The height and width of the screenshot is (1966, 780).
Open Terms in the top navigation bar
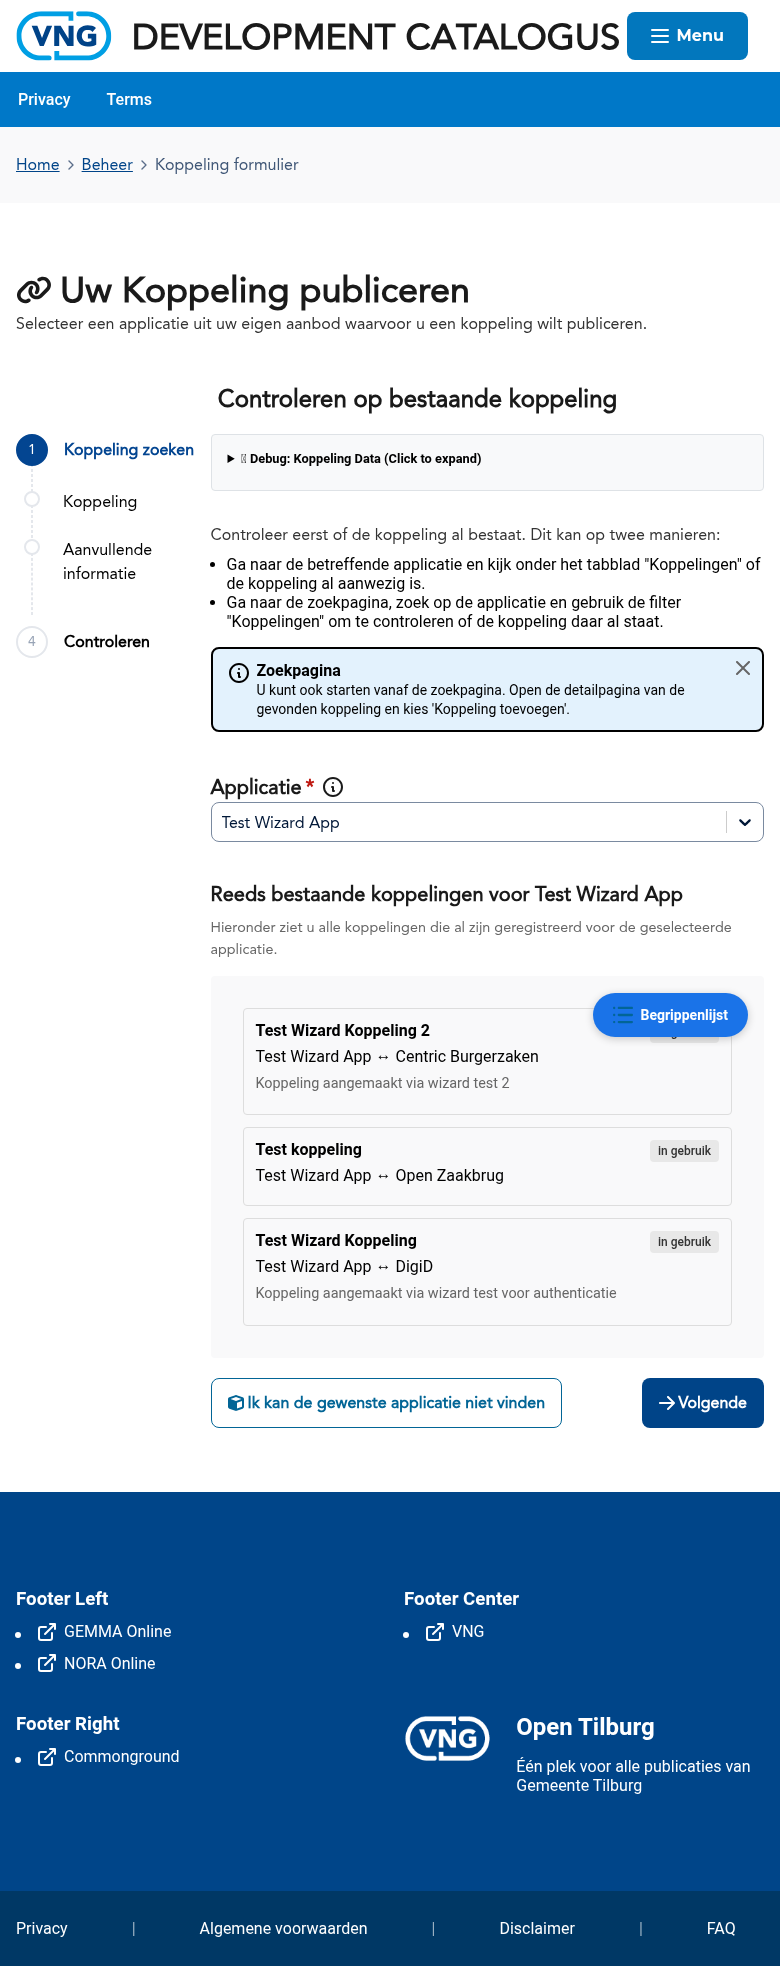point(129,99)
